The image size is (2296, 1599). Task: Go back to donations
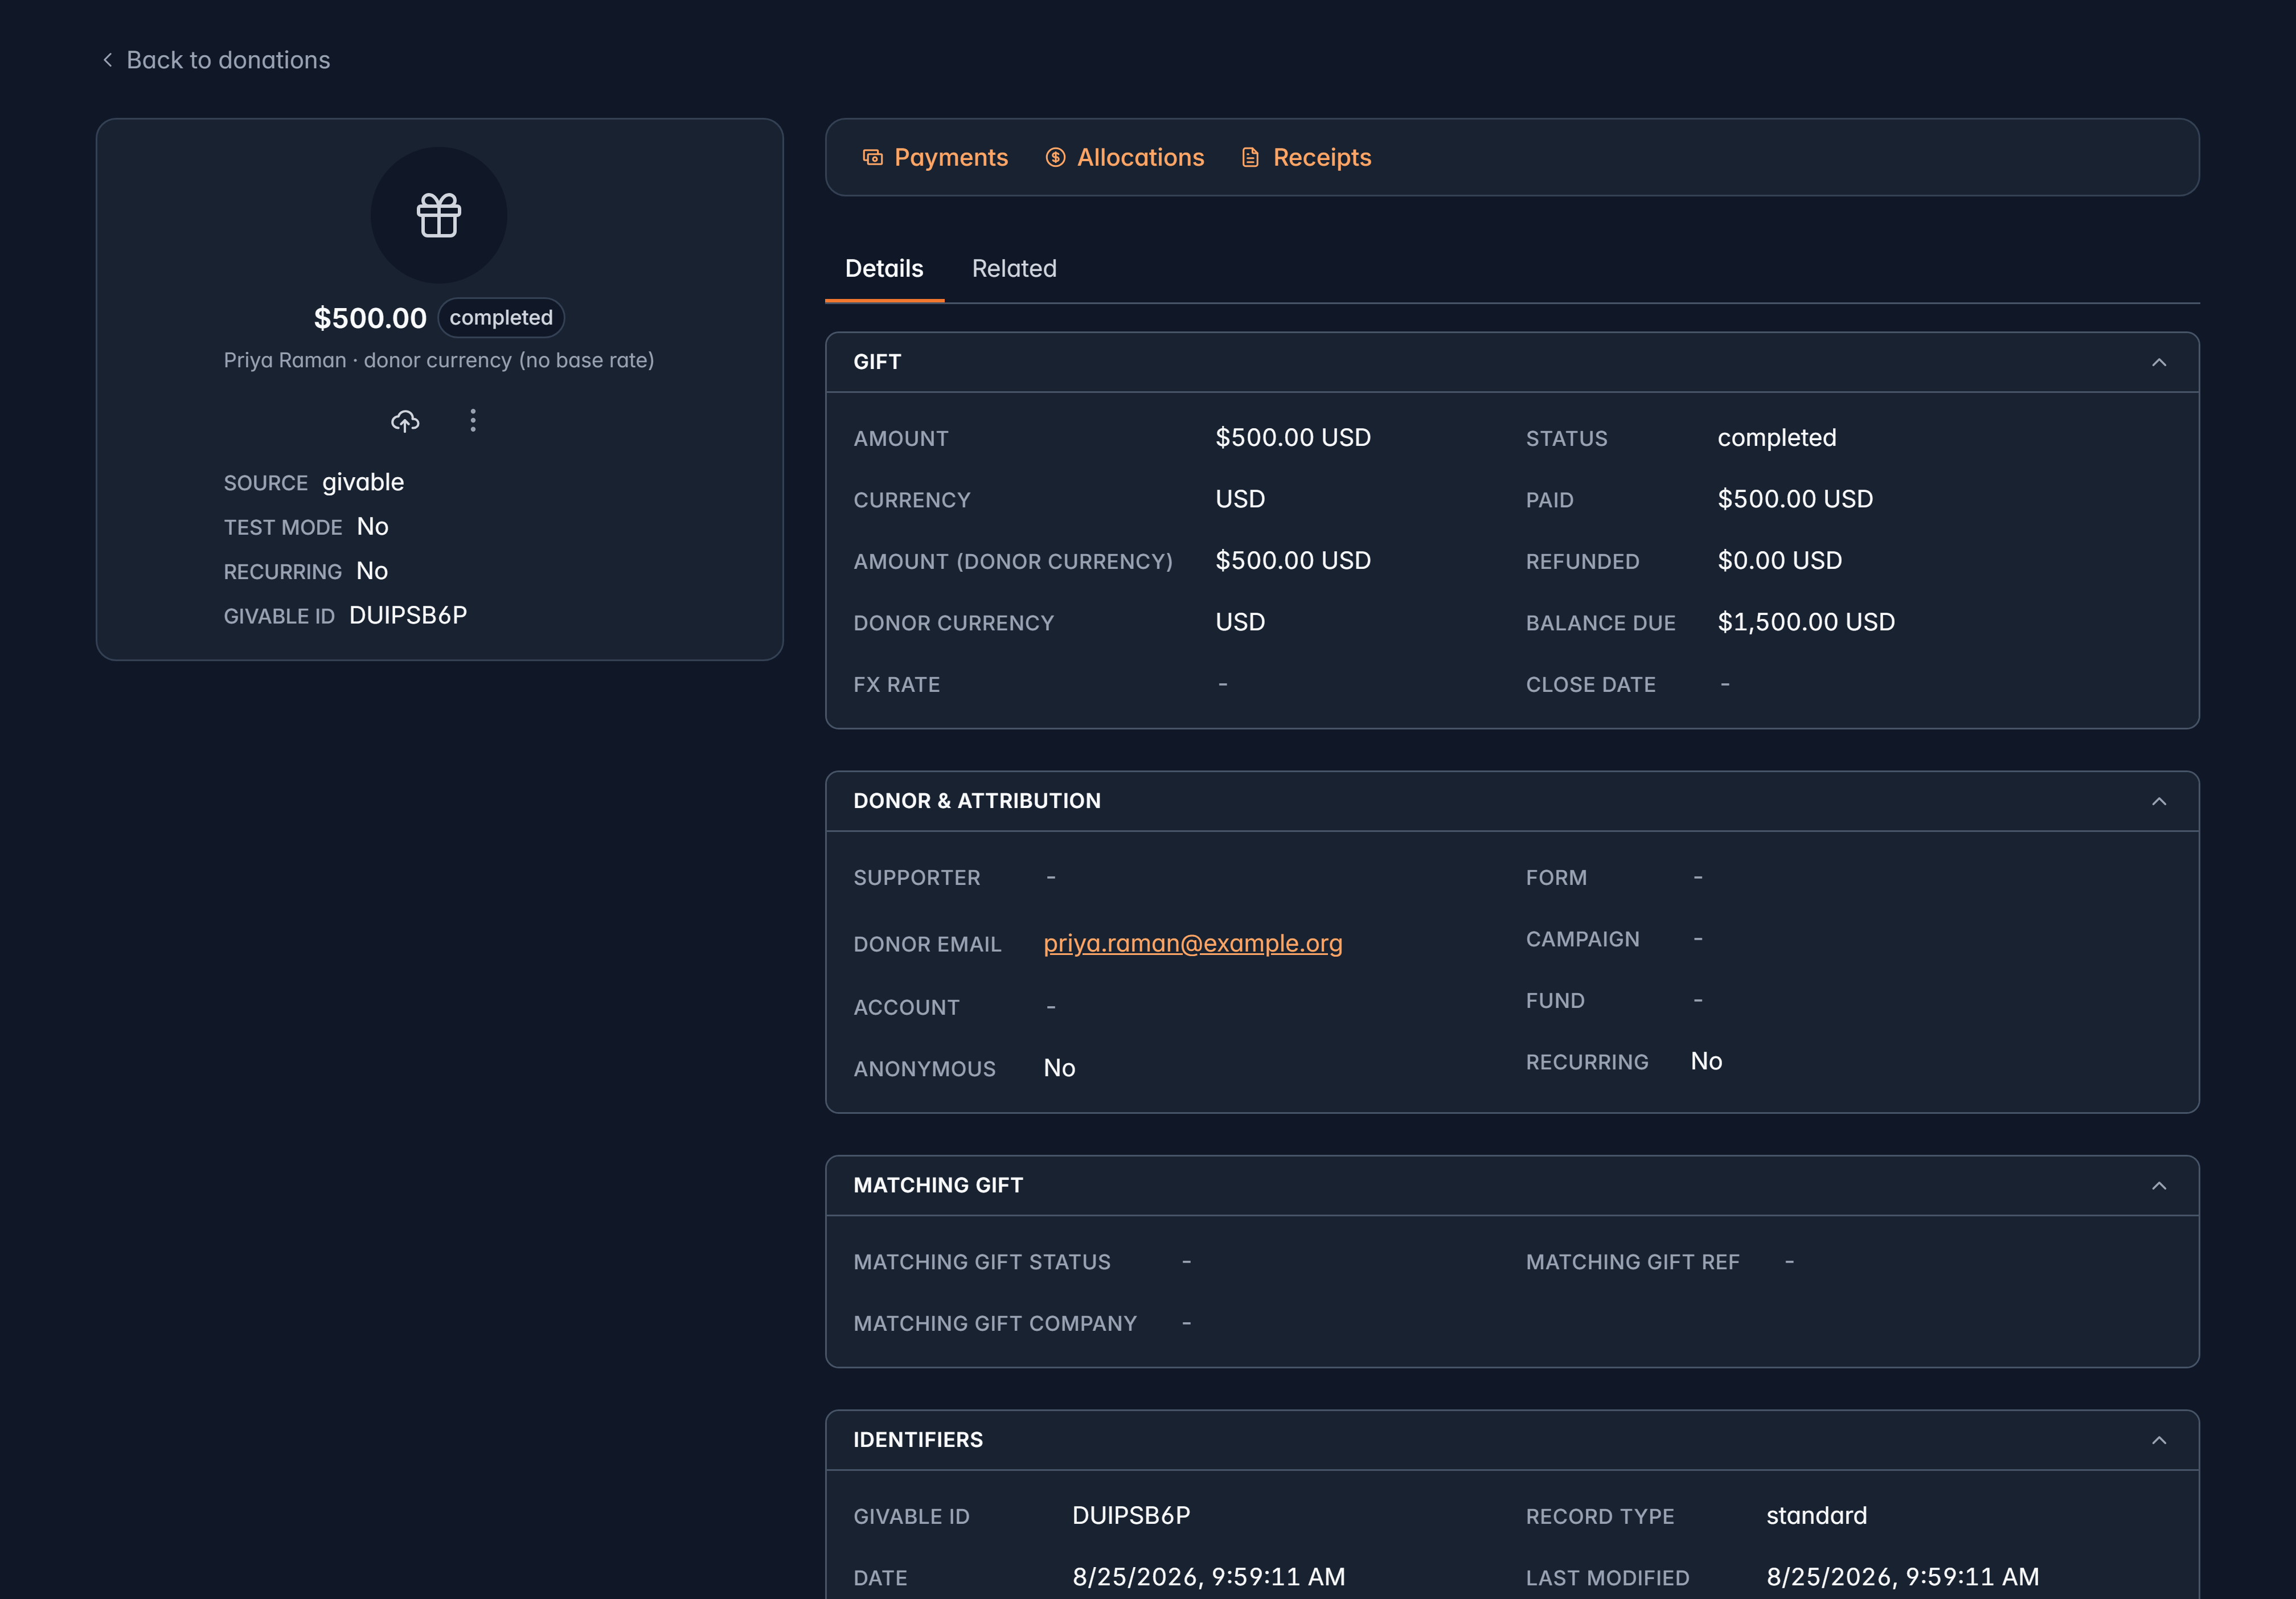tap(216, 60)
